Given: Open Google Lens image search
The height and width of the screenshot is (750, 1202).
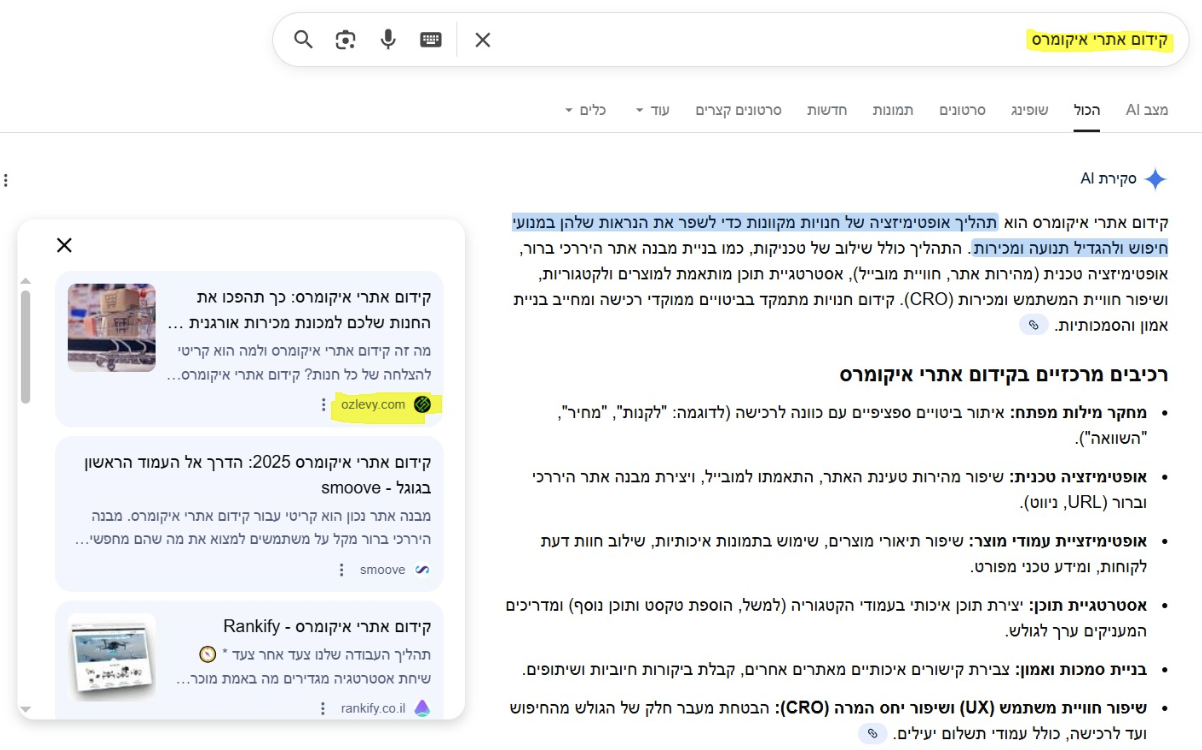Looking at the screenshot, I should (x=346, y=39).
